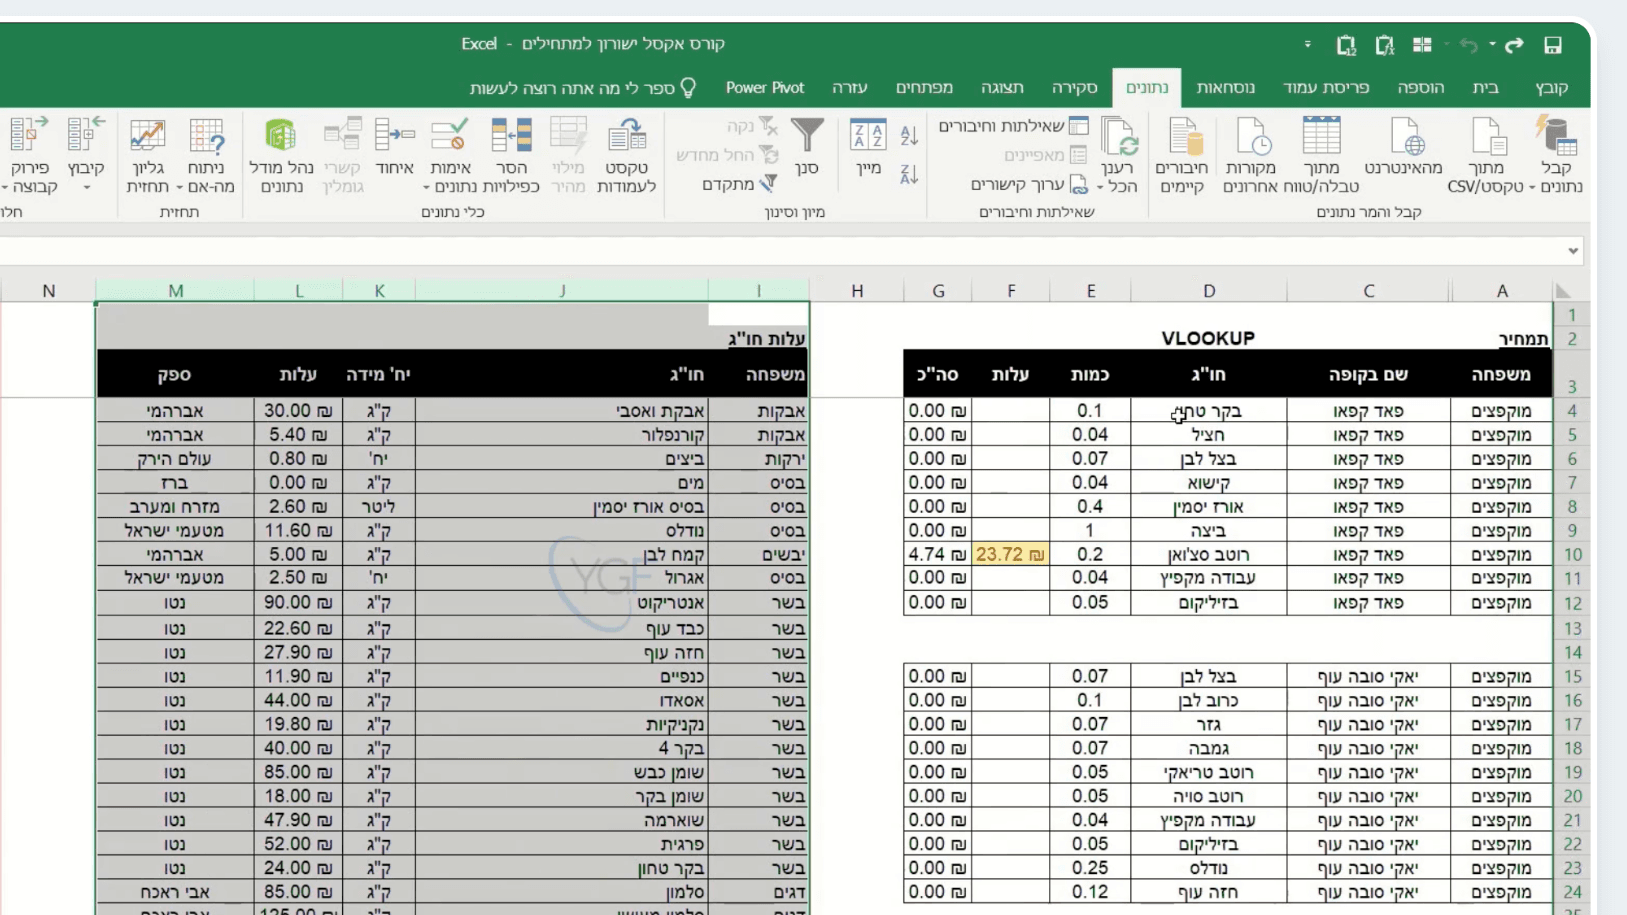Image resolution: width=1627 pixels, height=915 pixels.
Task: Click the Clear filter option (נקה)
Action: click(x=753, y=126)
